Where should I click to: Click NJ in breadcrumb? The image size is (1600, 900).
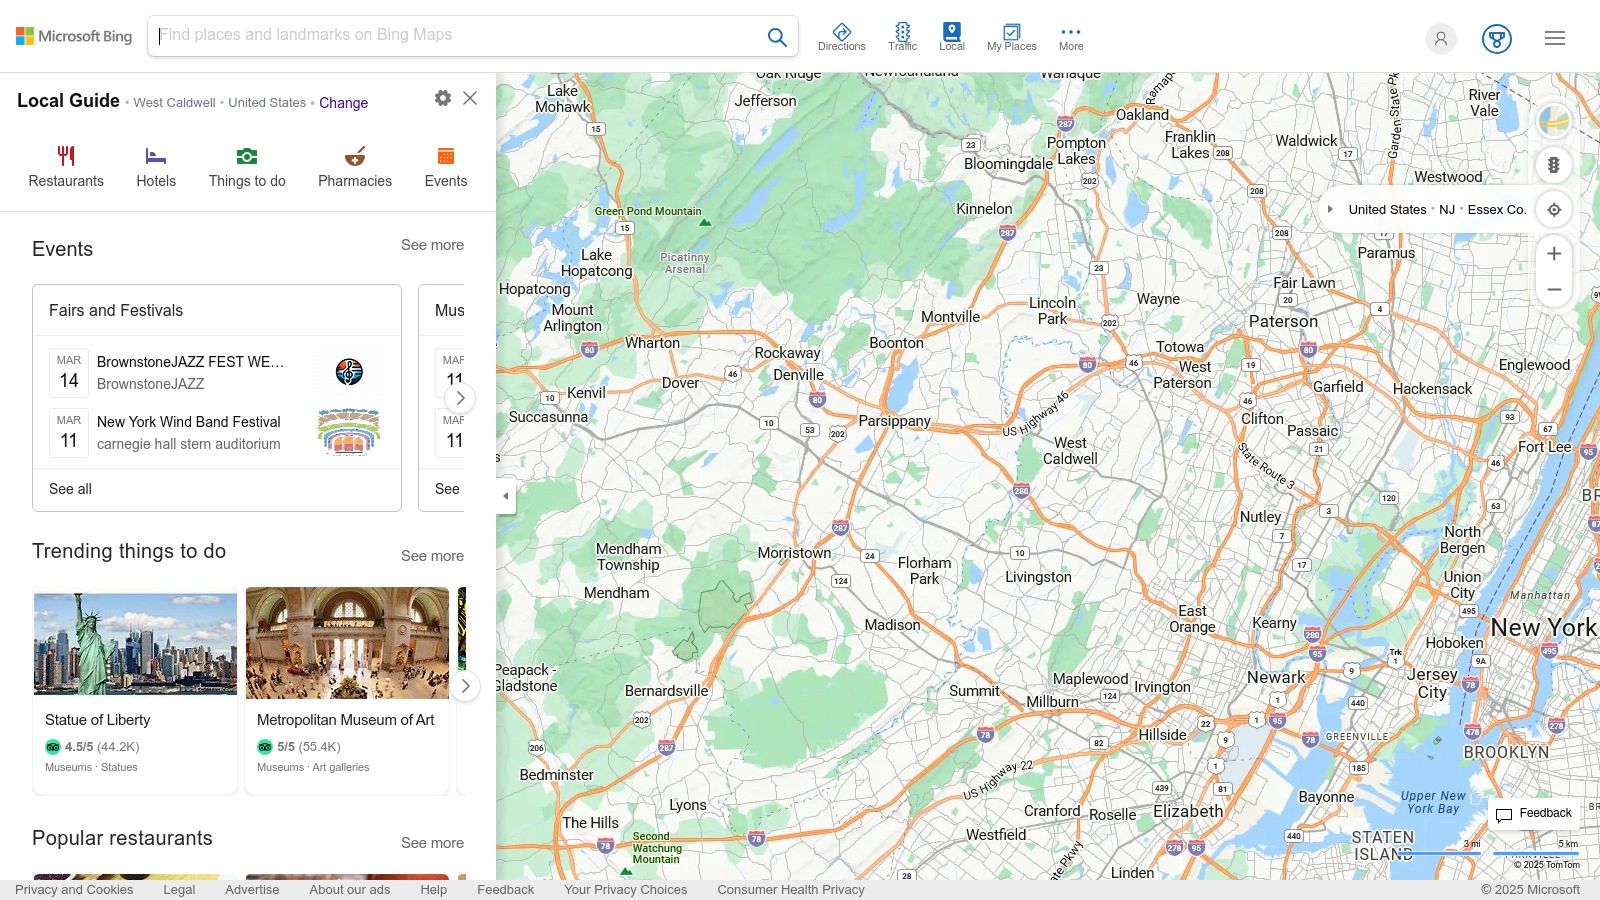coord(1447,210)
